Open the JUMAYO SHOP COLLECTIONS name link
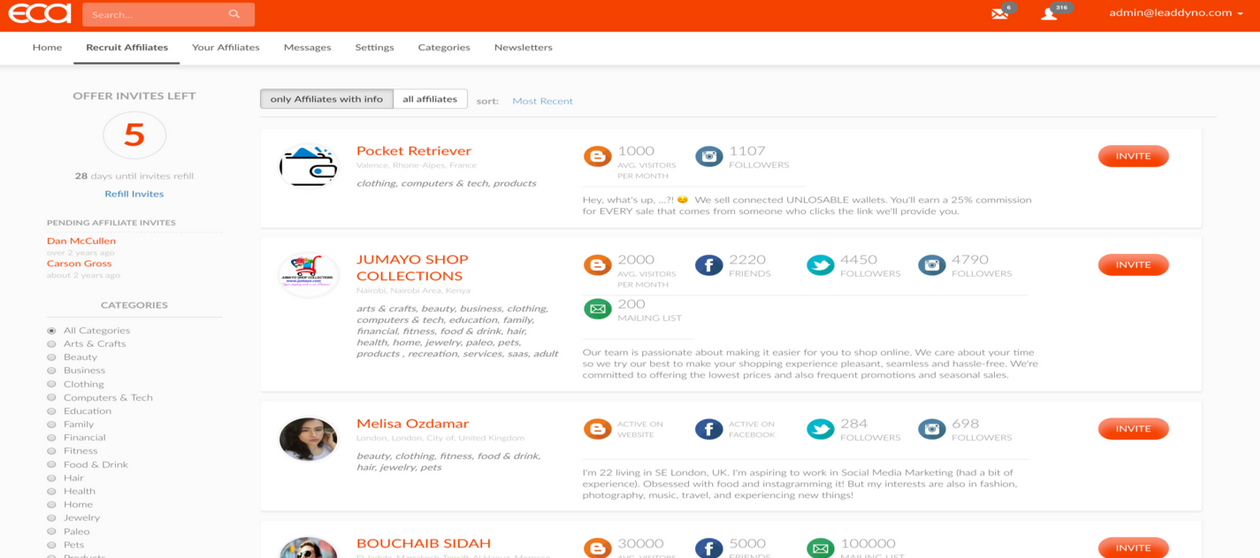Viewport: 1260px width, 558px height. (412, 267)
